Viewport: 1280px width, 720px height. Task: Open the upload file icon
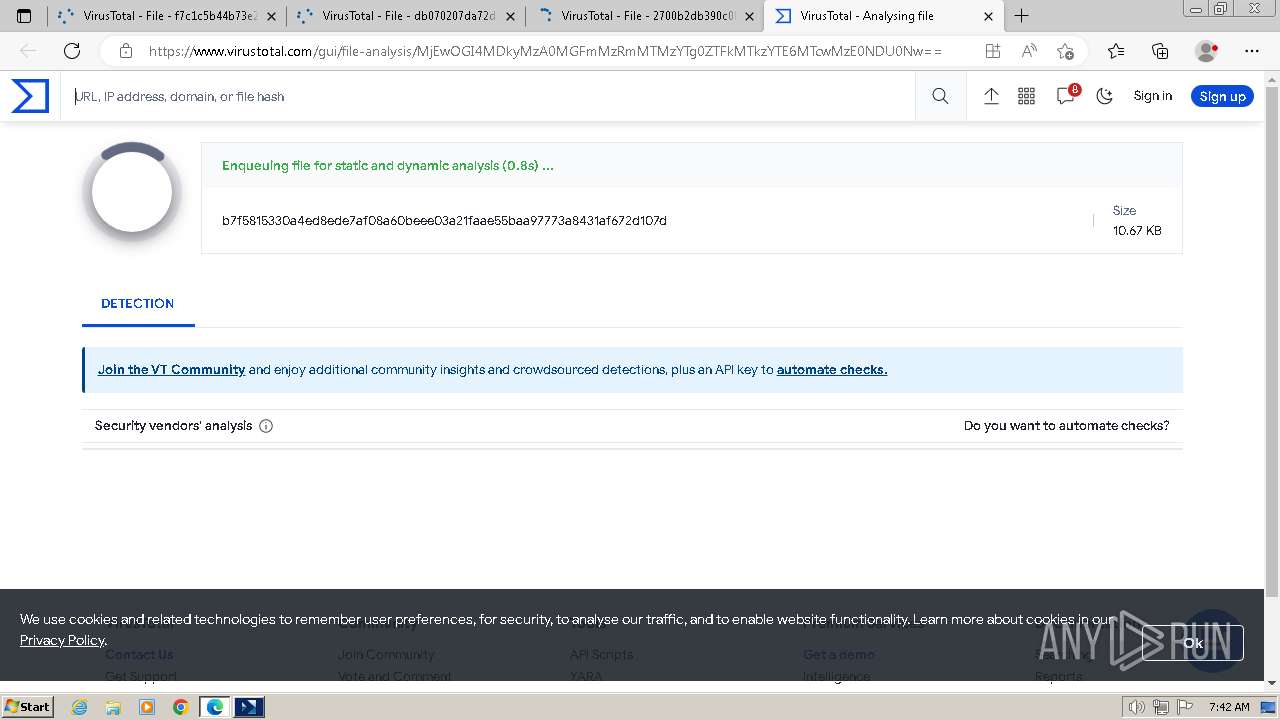click(991, 96)
